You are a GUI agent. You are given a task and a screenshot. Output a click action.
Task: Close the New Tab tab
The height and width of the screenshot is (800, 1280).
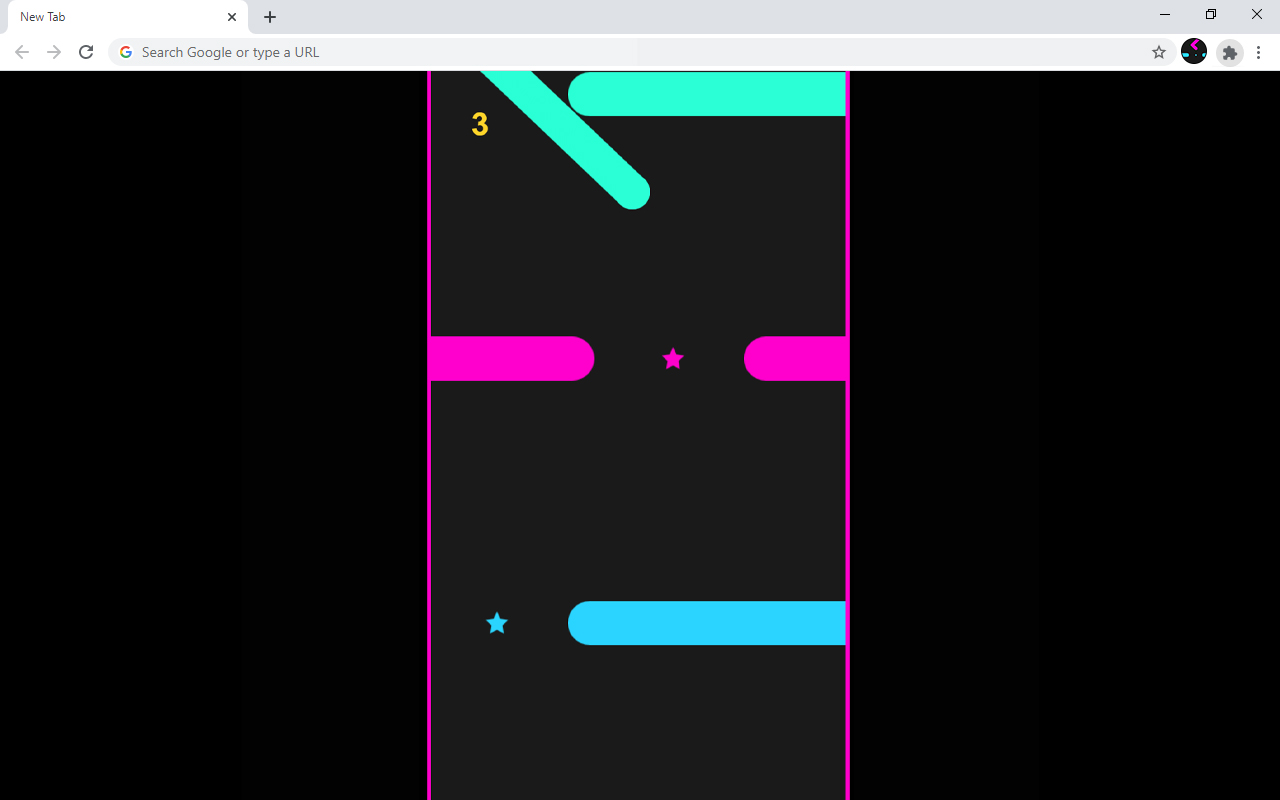(232, 17)
